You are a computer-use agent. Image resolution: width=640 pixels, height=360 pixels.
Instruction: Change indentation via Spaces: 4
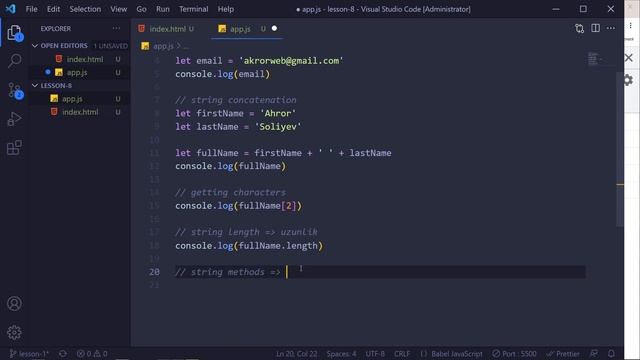coord(341,353)
